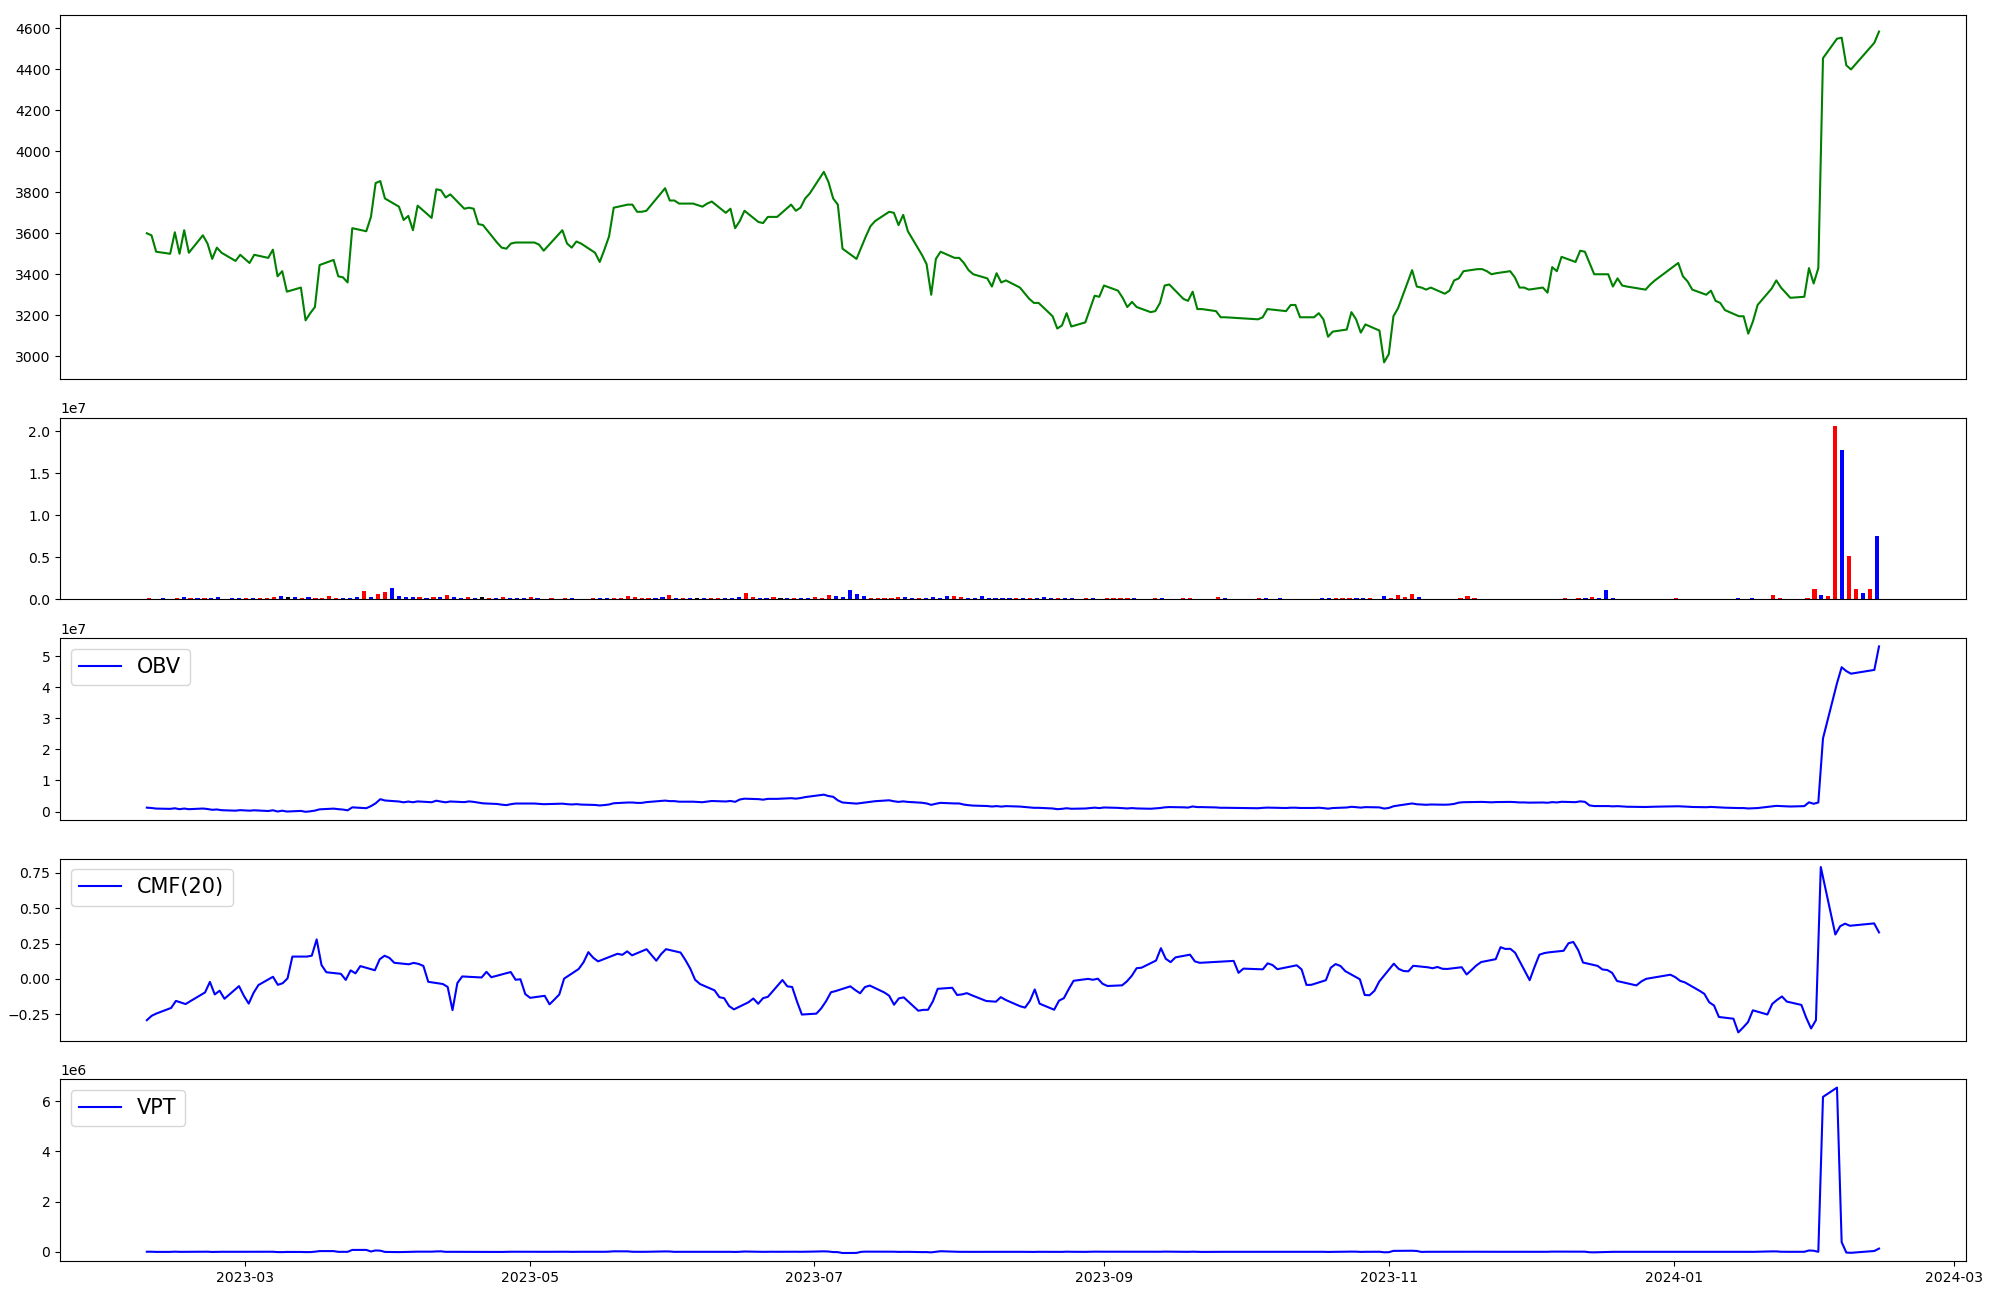Click the CMF(20) legend label
This screenshot has height=1300, width=2000.
179,887
